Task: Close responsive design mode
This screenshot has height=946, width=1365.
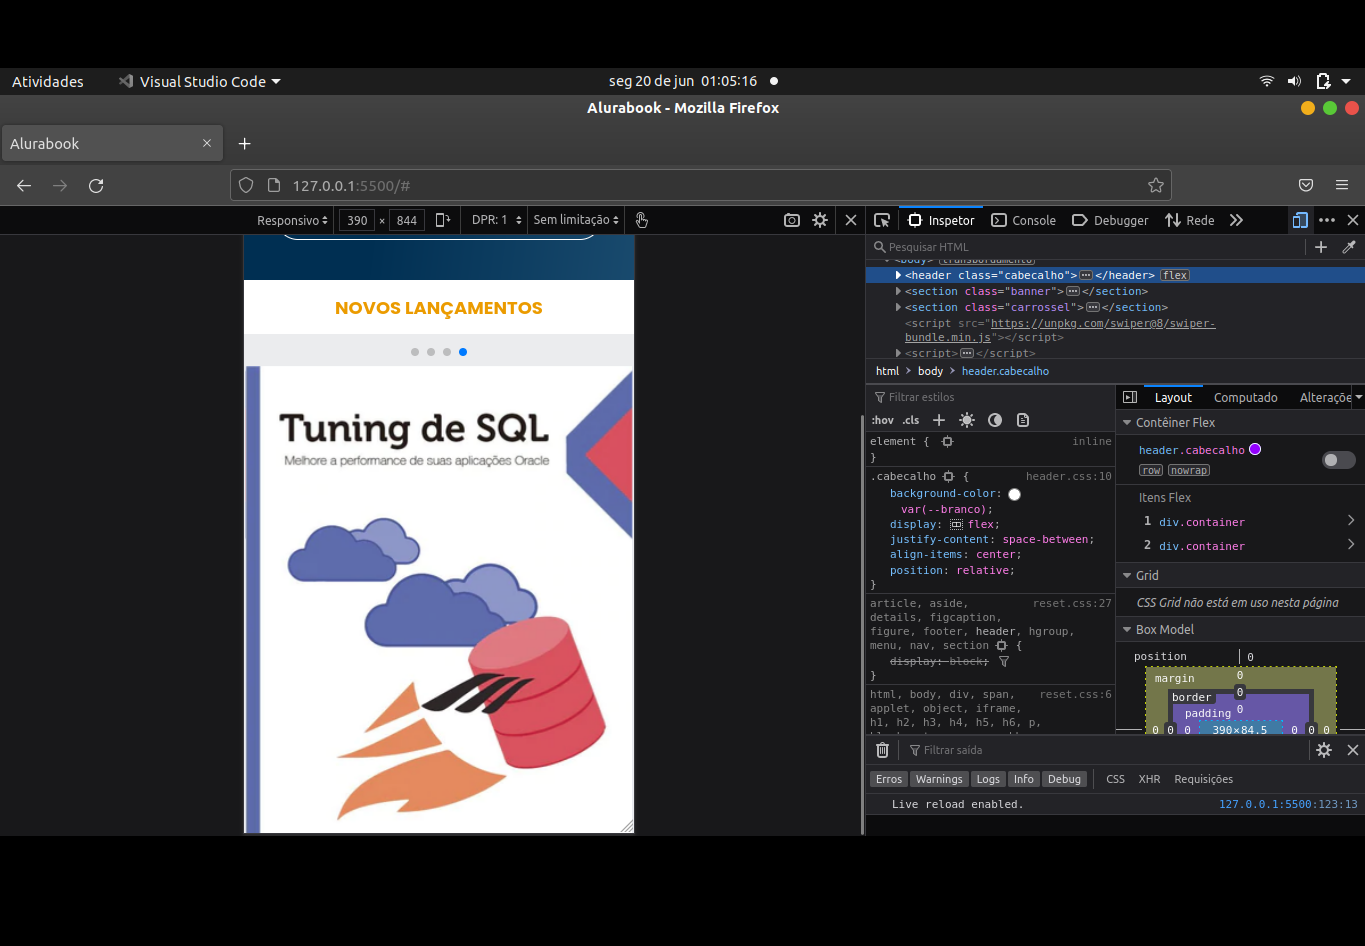Action: pos(851,220)
